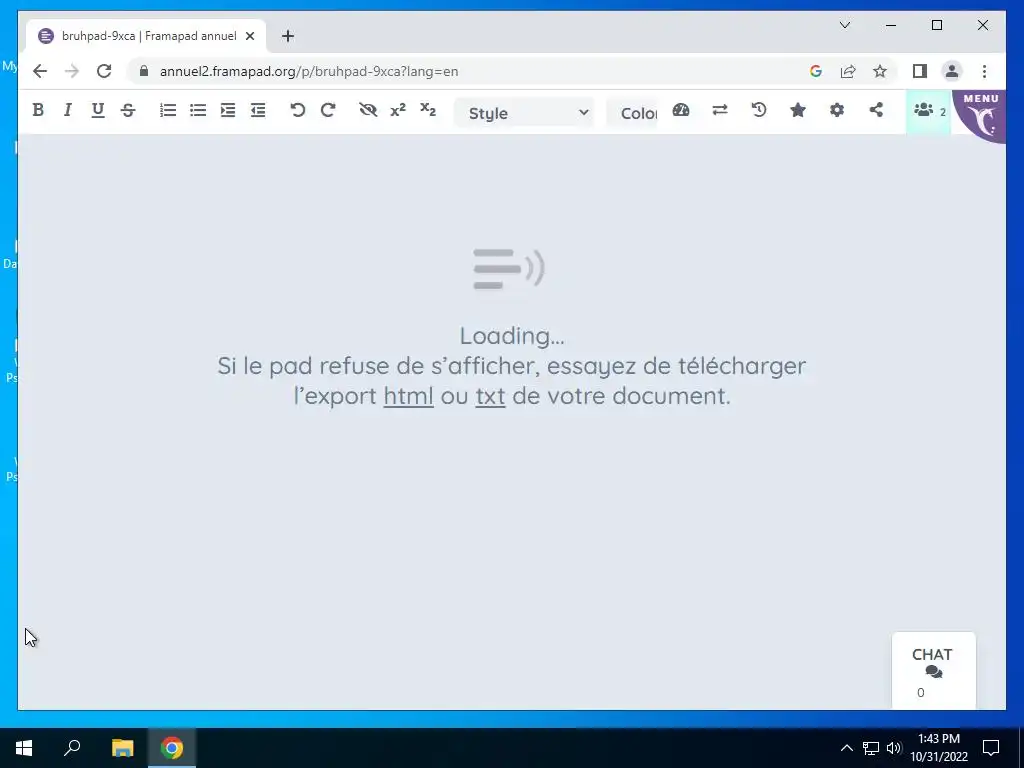Open the Chrome profile menu
Image resolution: width=1024 pixels, height=768 pixels.
(x=952, y=71)
